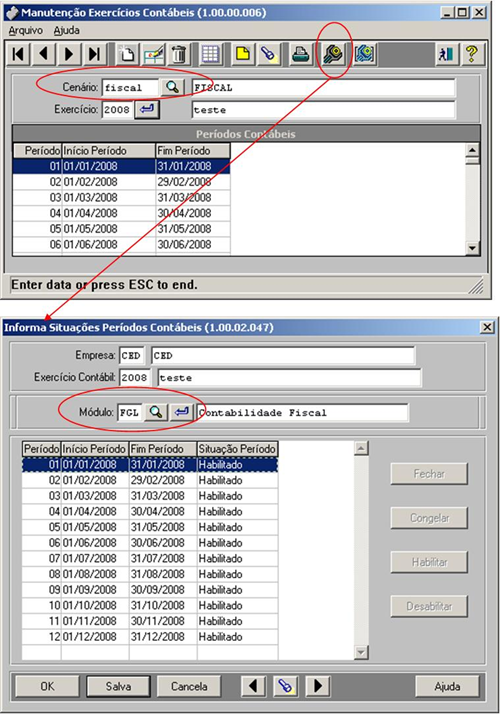Click next arrow button in bottom bar

[x=318, y=686]
